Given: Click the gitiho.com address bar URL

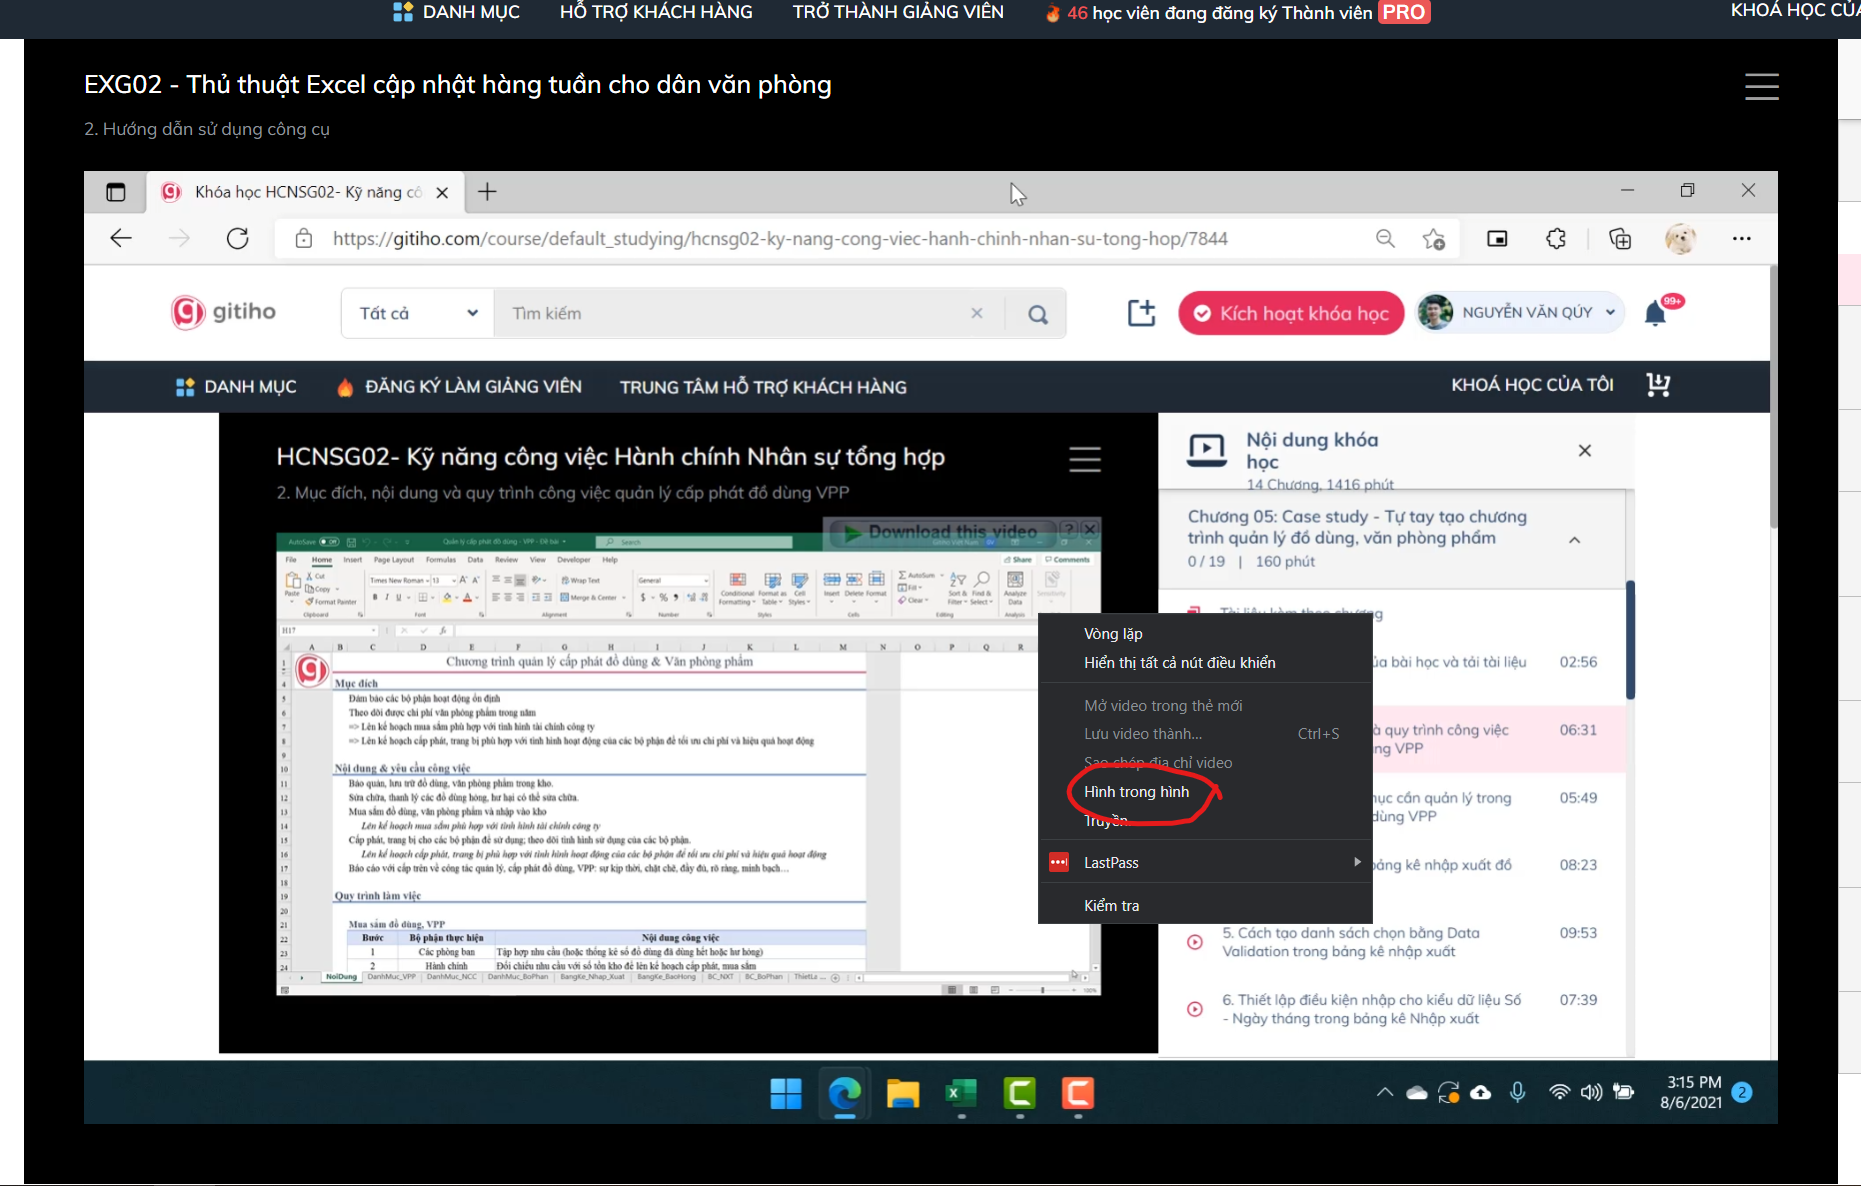Looking at the screenshot, I should coord(780,239).
